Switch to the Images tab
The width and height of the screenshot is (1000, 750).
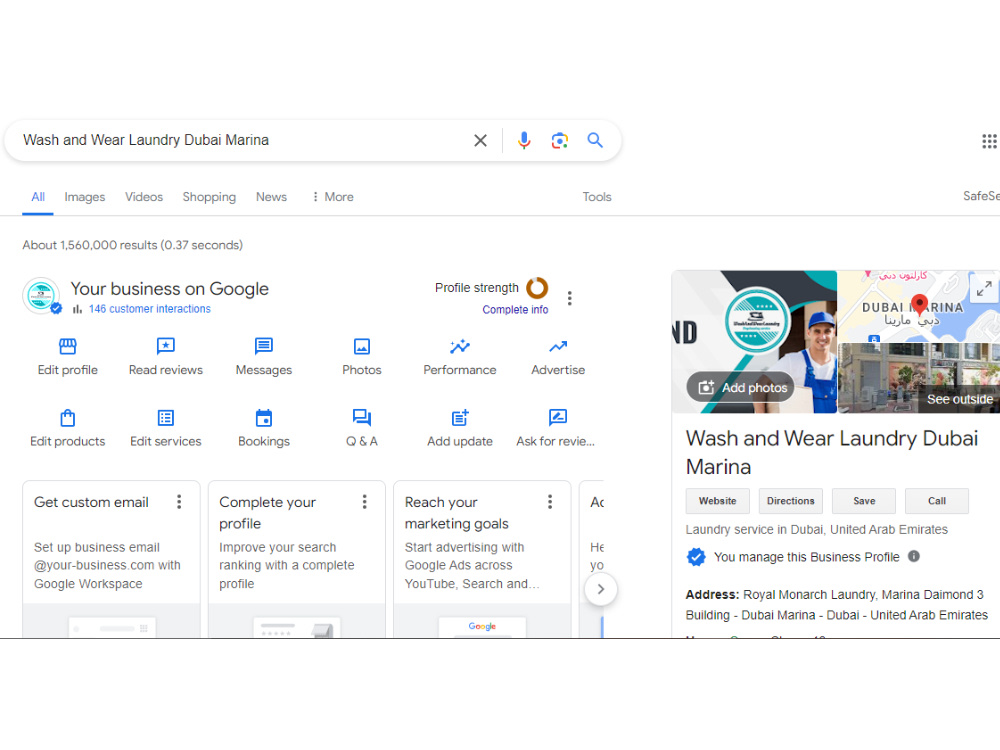coord(85,197)
